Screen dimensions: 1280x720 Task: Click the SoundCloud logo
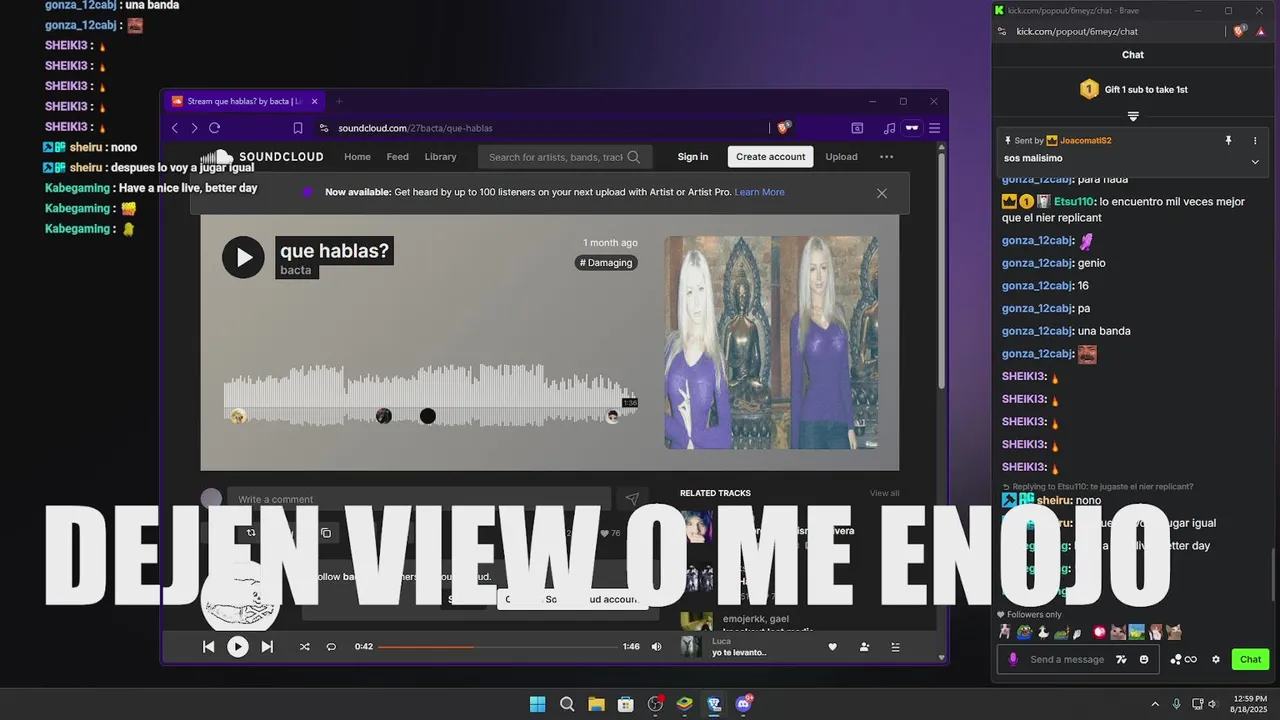262,157
